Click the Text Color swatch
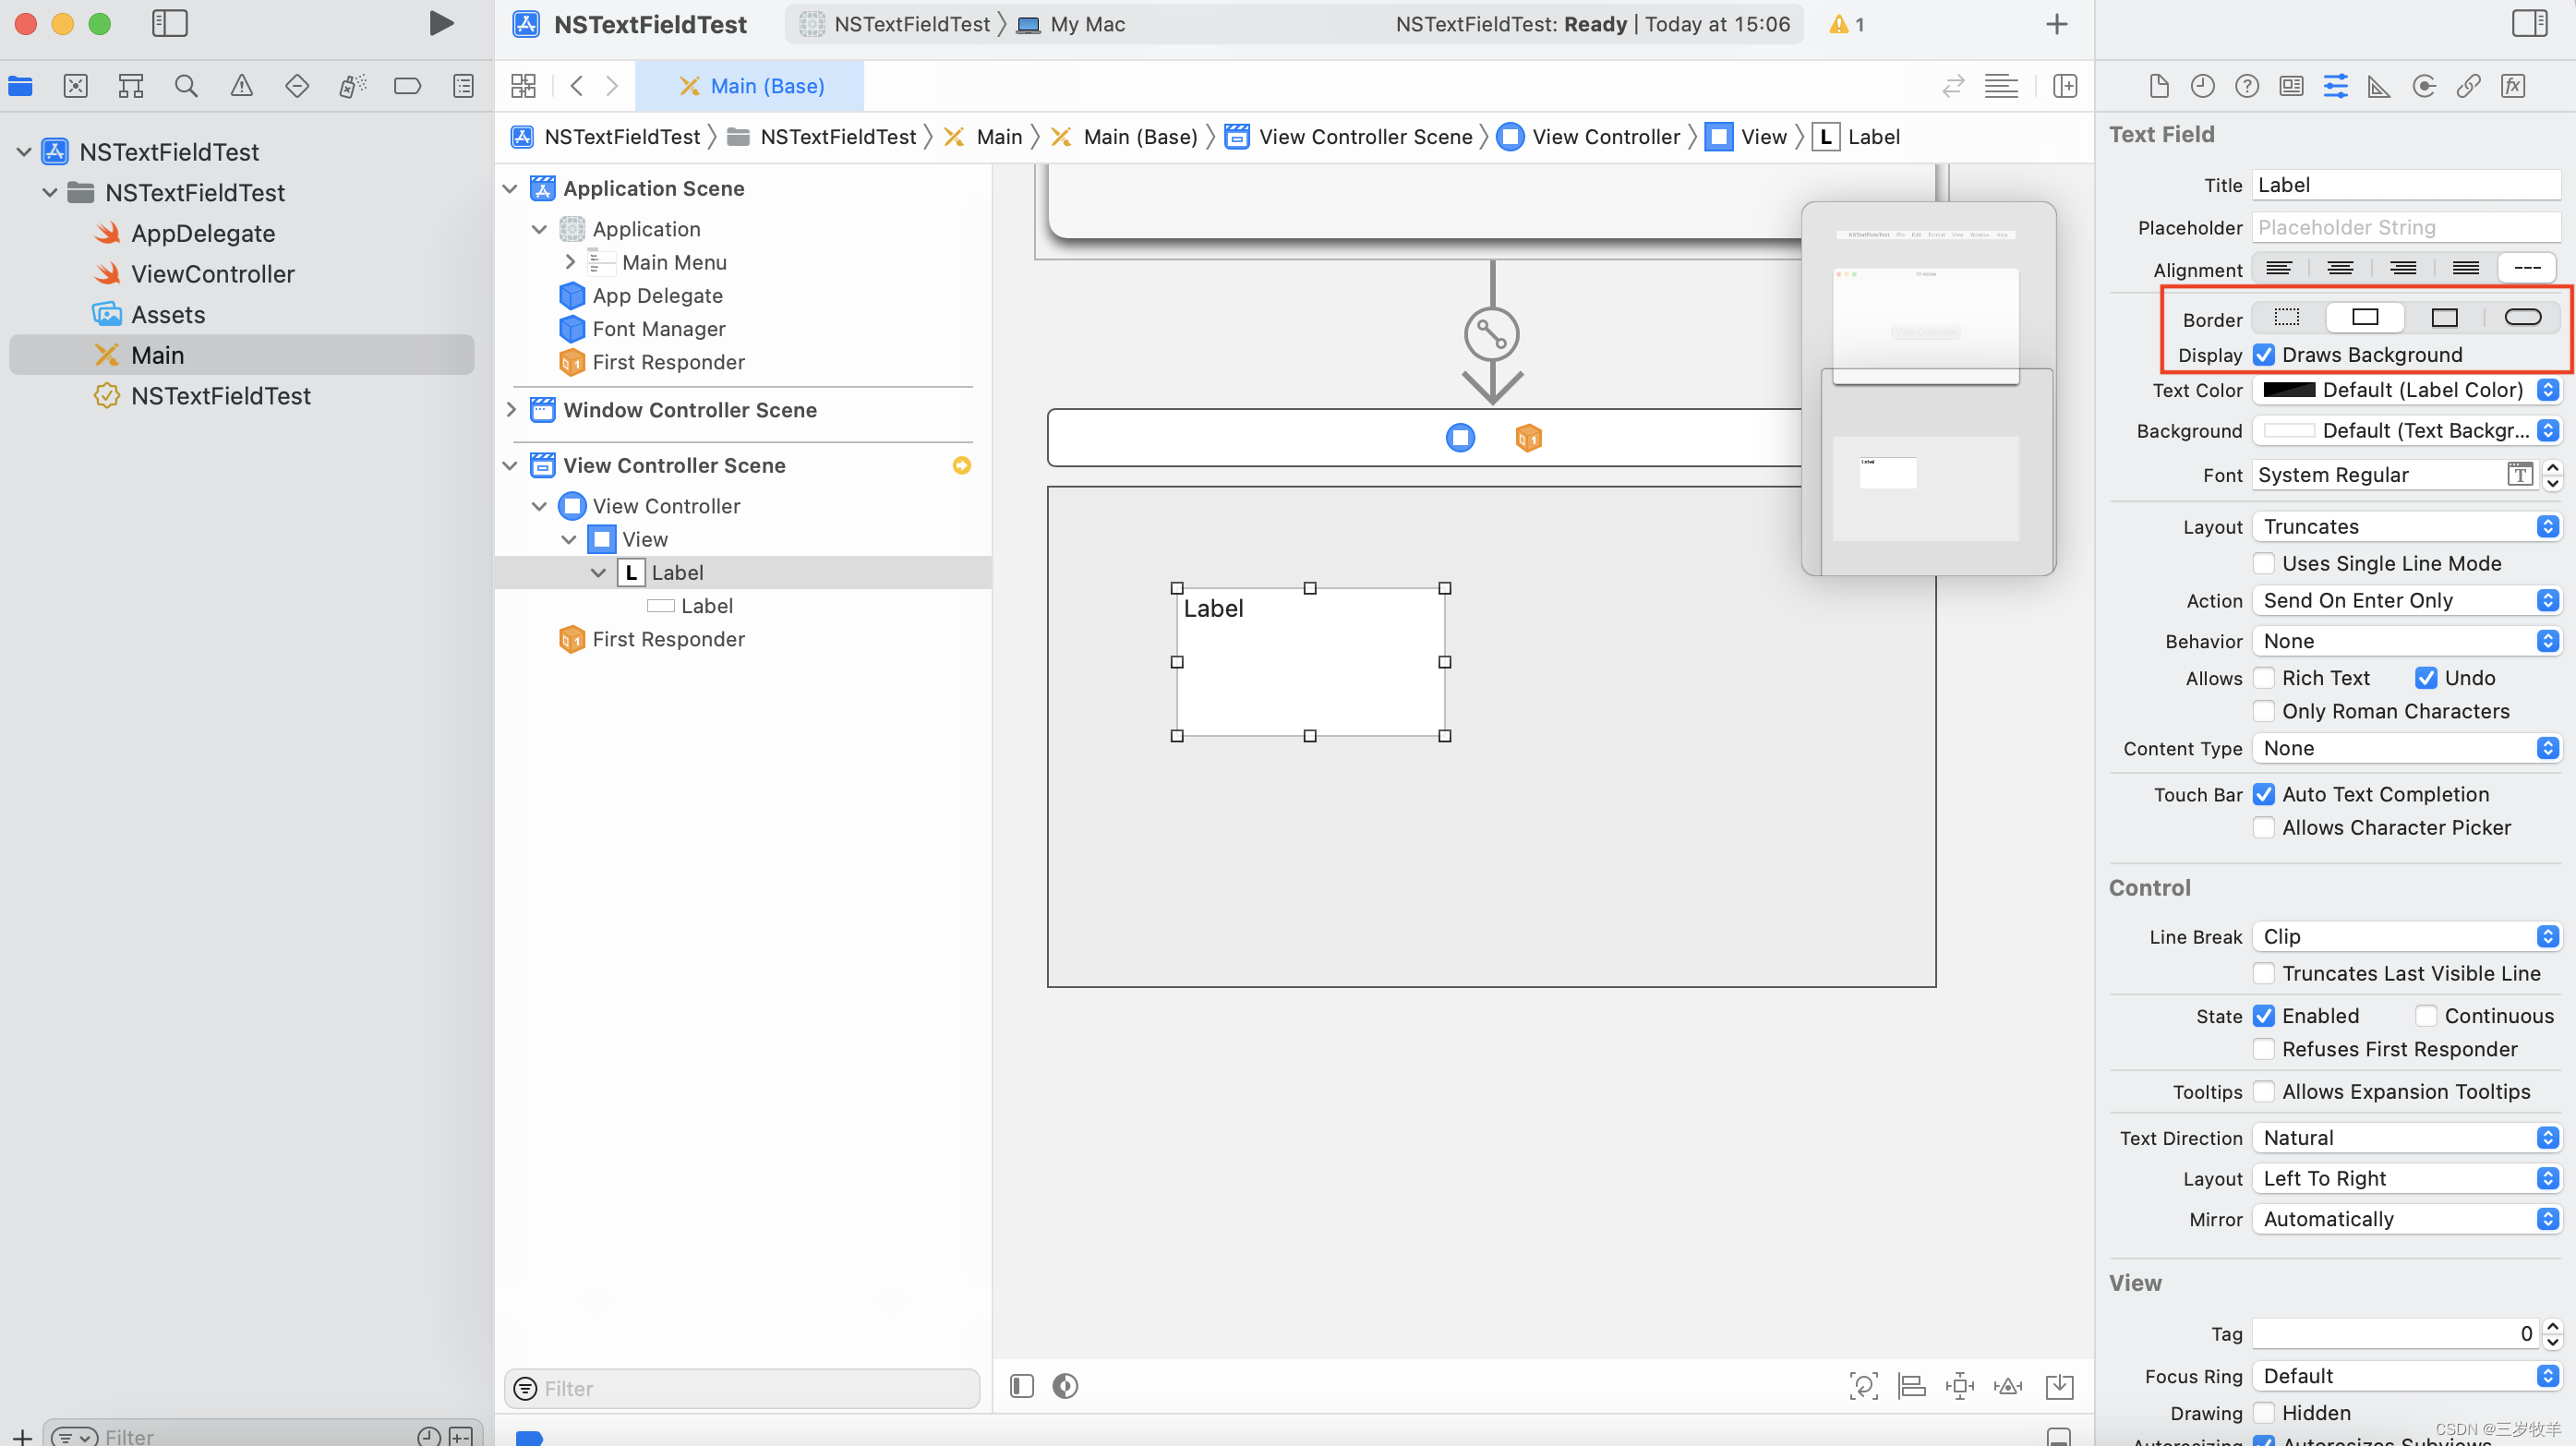 coord(2288,390)
